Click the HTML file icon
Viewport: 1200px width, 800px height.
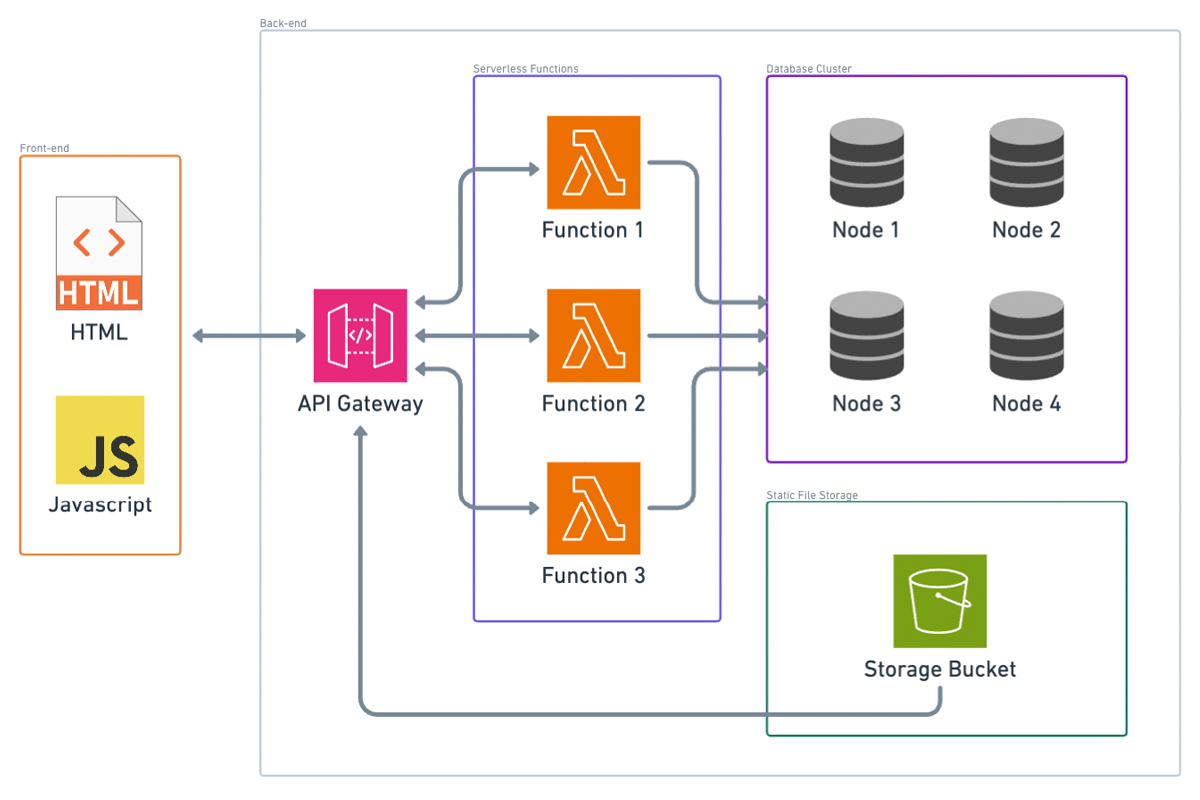coord(99,253)
